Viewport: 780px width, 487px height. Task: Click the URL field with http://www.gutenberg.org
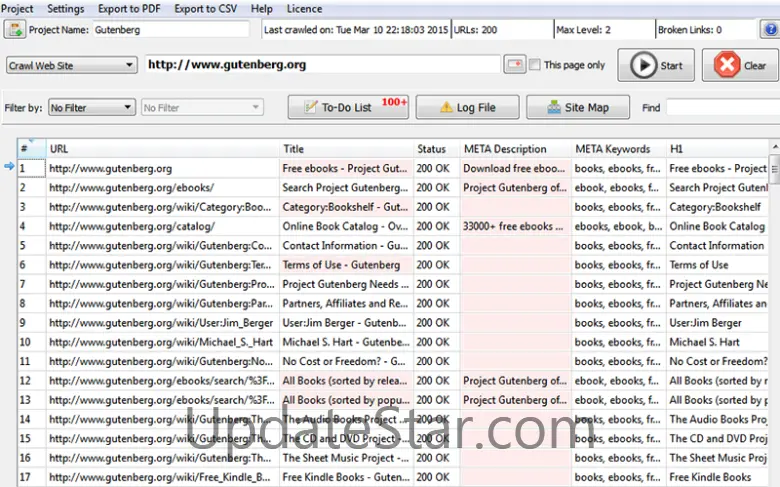coord(323,65)
